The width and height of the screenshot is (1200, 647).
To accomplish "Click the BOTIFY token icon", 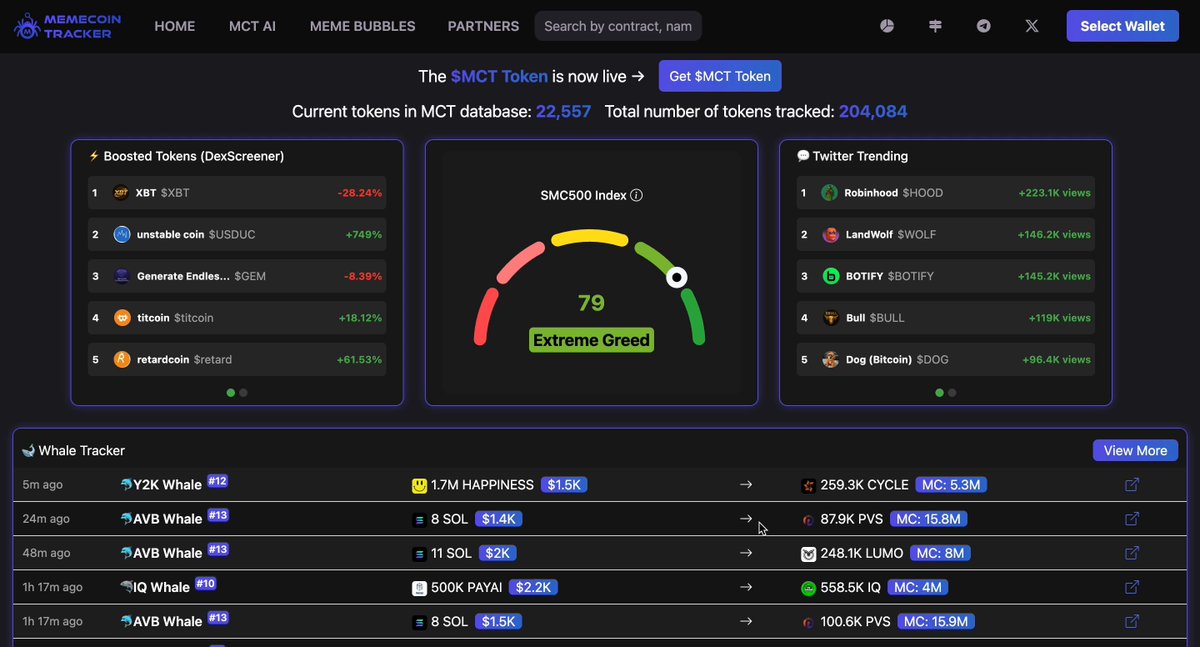I will coord(830,276).
